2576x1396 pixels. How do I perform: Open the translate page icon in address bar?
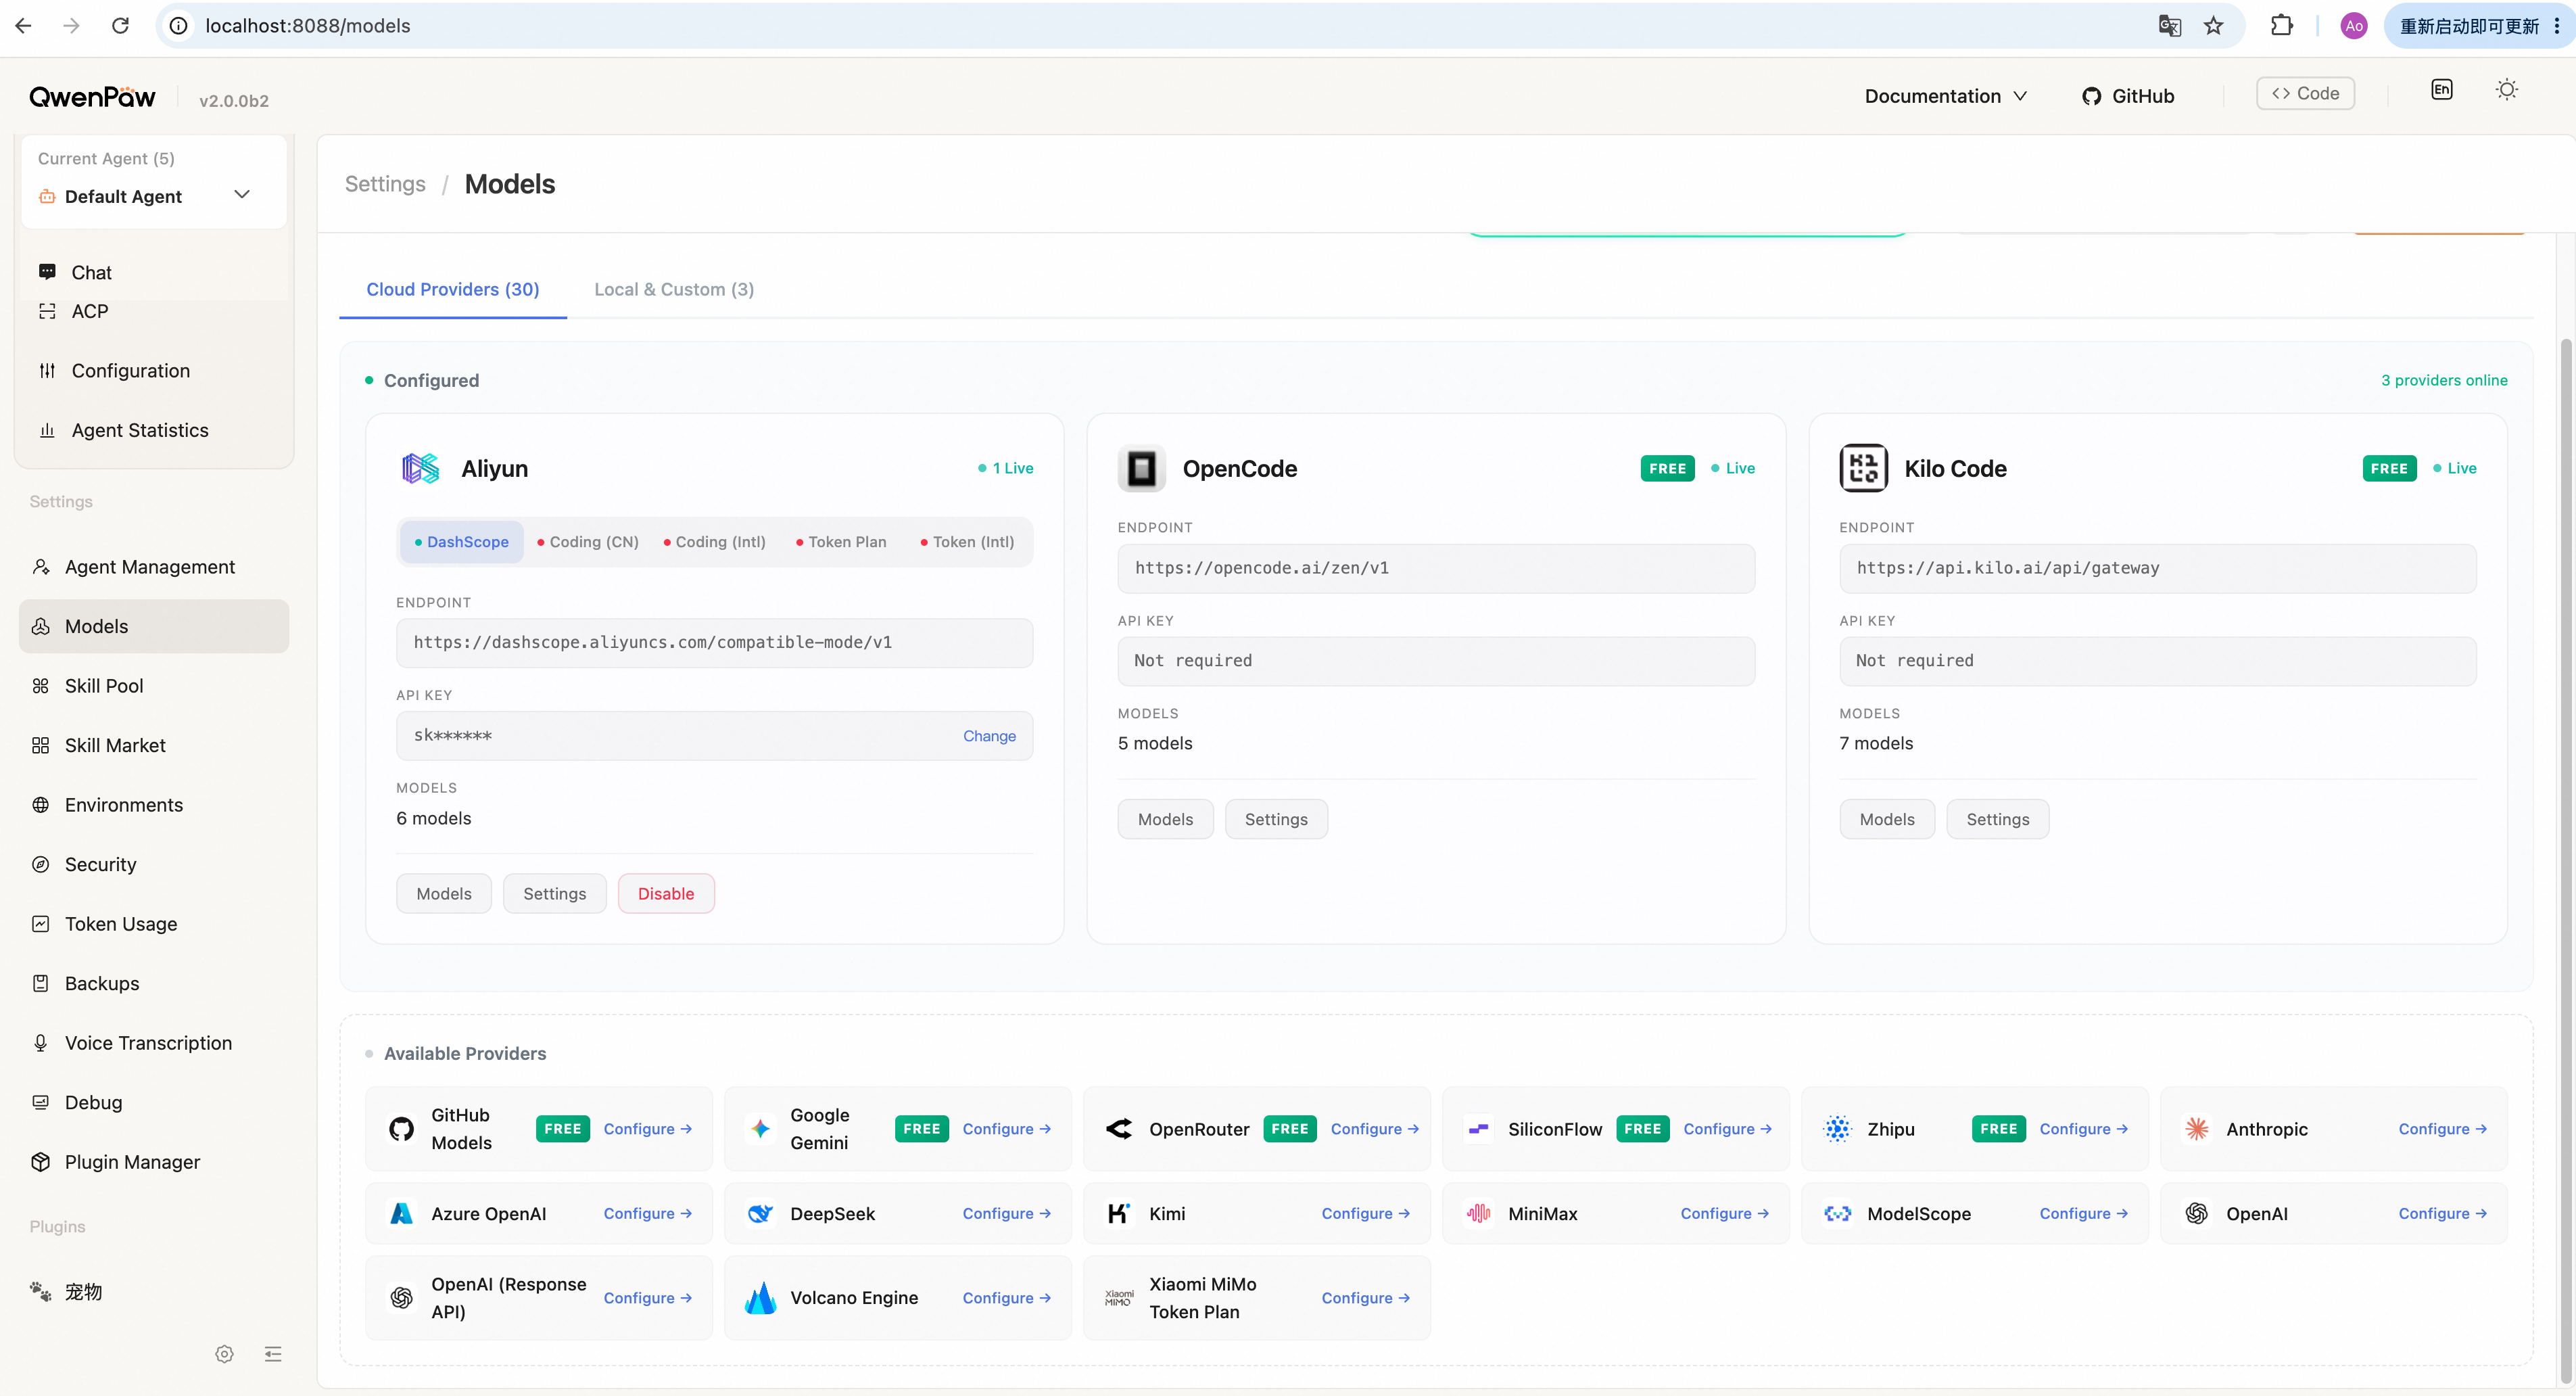pos(2169,26)
